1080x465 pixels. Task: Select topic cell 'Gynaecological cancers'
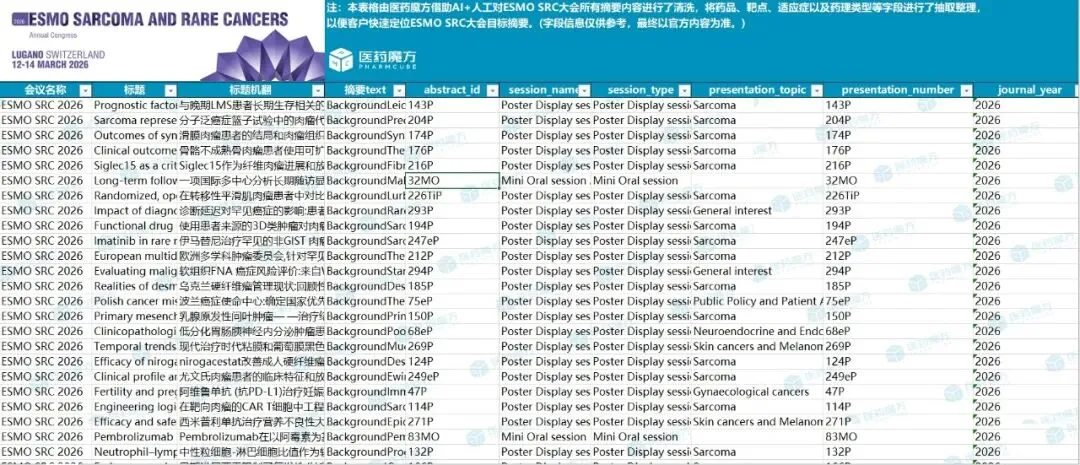coord(757,392)
